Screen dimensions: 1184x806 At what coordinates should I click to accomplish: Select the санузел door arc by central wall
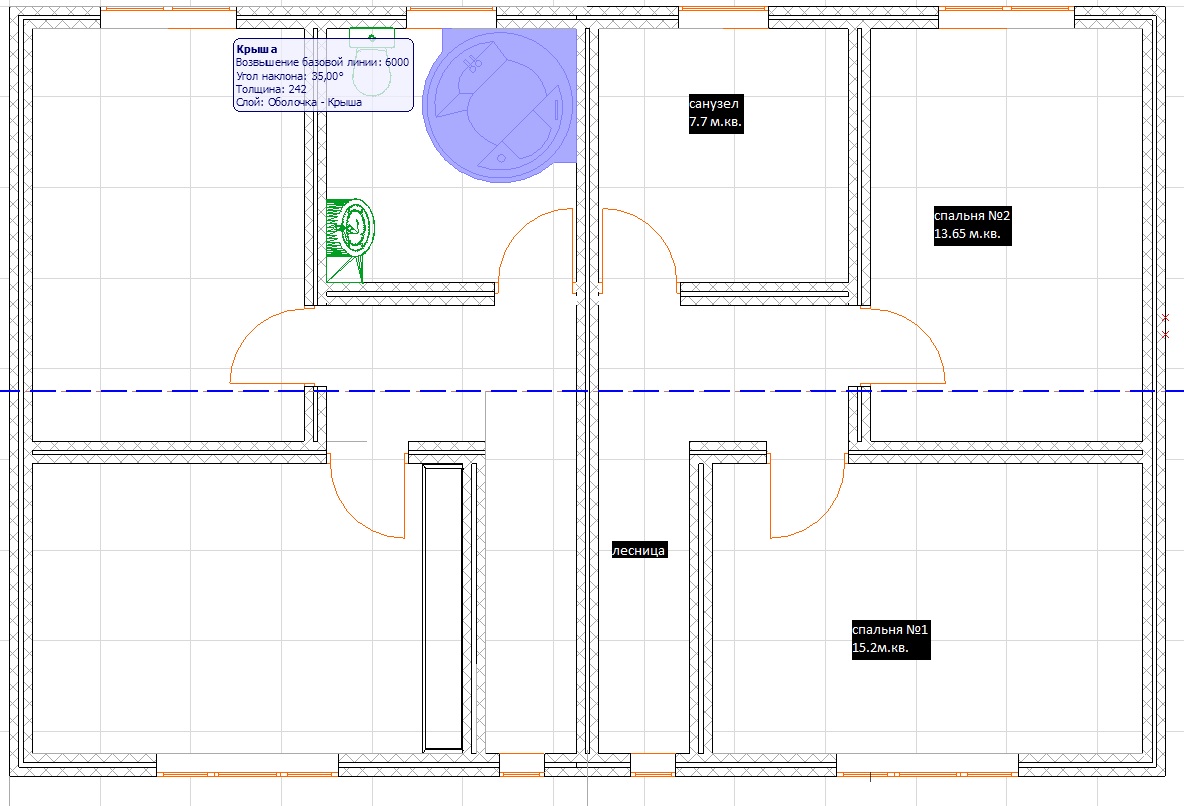(640, 249)
